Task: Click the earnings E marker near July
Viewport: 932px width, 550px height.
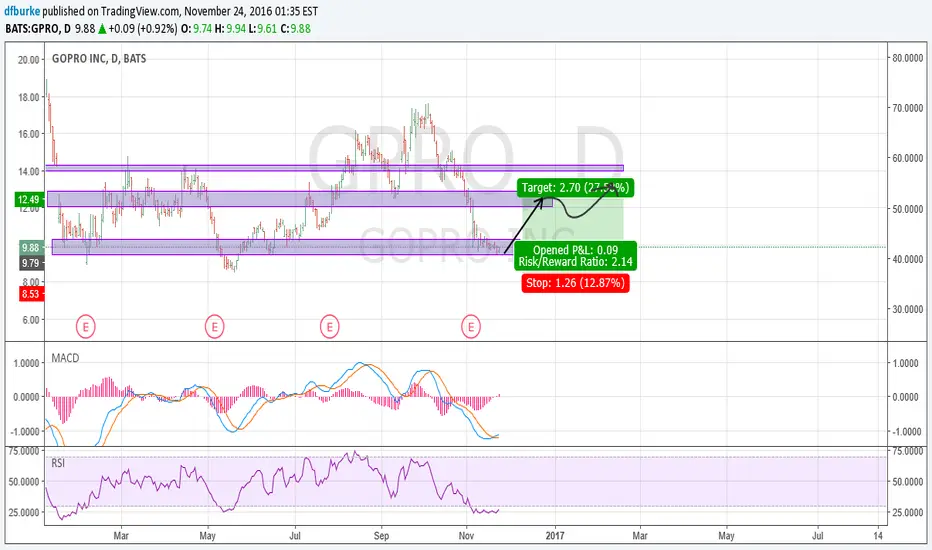Action: [x=329, y=327]
